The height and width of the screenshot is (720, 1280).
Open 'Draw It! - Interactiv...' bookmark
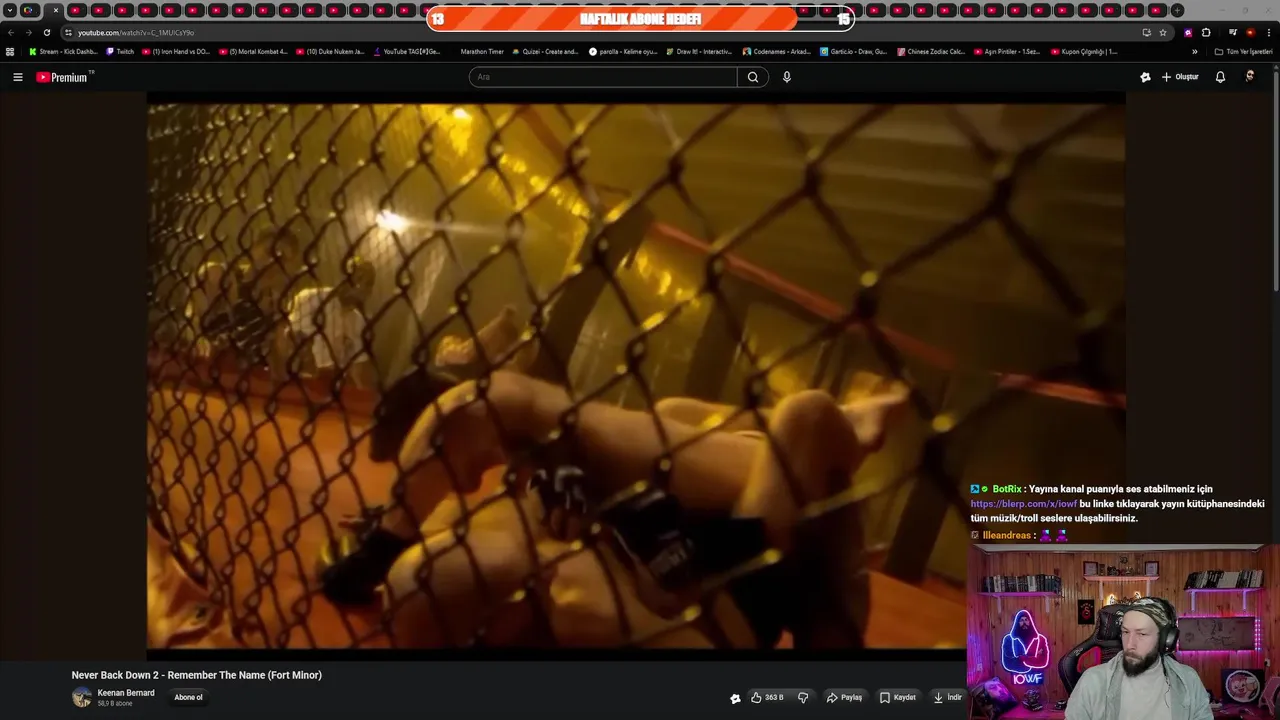coord(699,51)
